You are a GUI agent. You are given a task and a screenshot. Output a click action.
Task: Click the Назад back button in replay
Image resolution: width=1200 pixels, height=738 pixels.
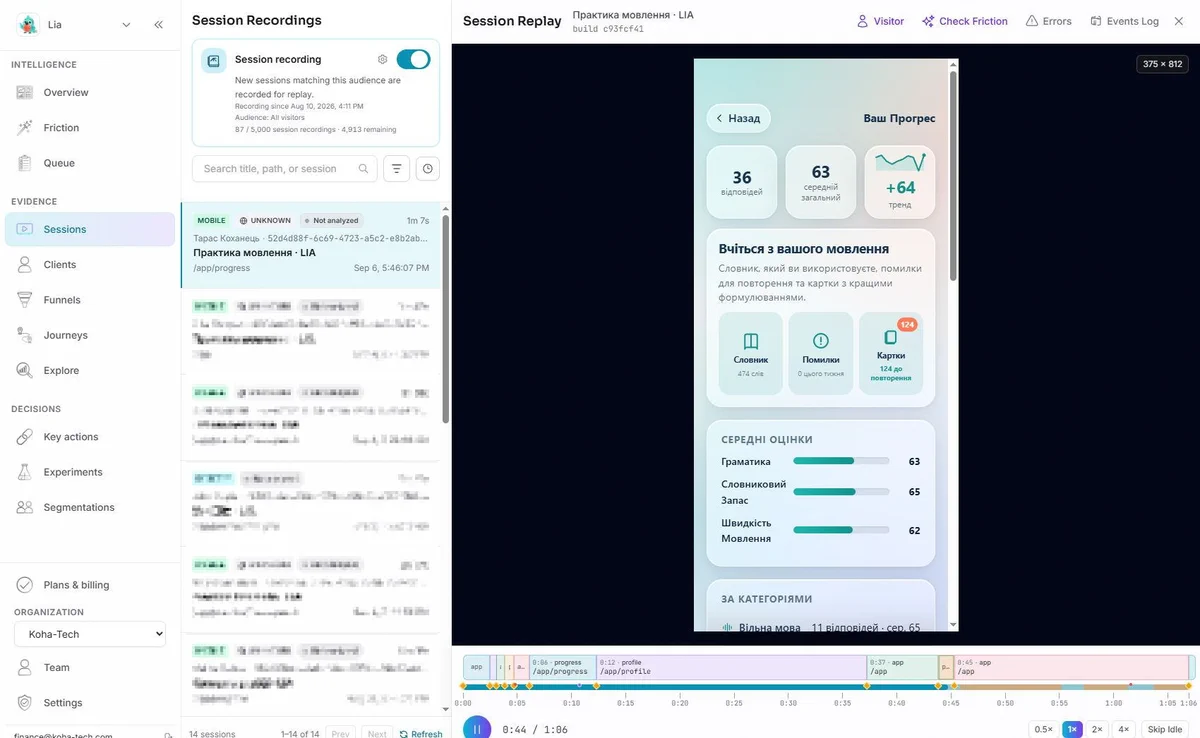tap(739, 118)
